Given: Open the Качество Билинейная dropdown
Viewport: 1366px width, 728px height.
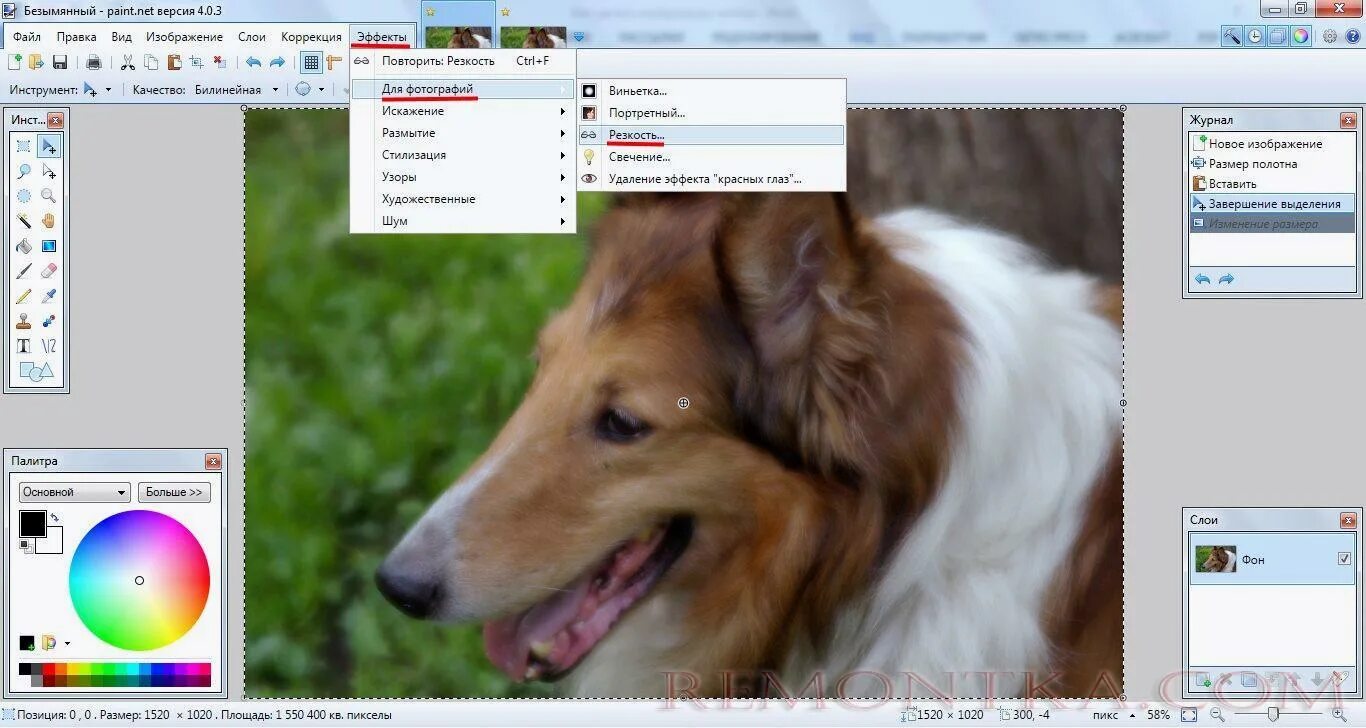Looking at the screenshot, I should click(x=238, y=89).
